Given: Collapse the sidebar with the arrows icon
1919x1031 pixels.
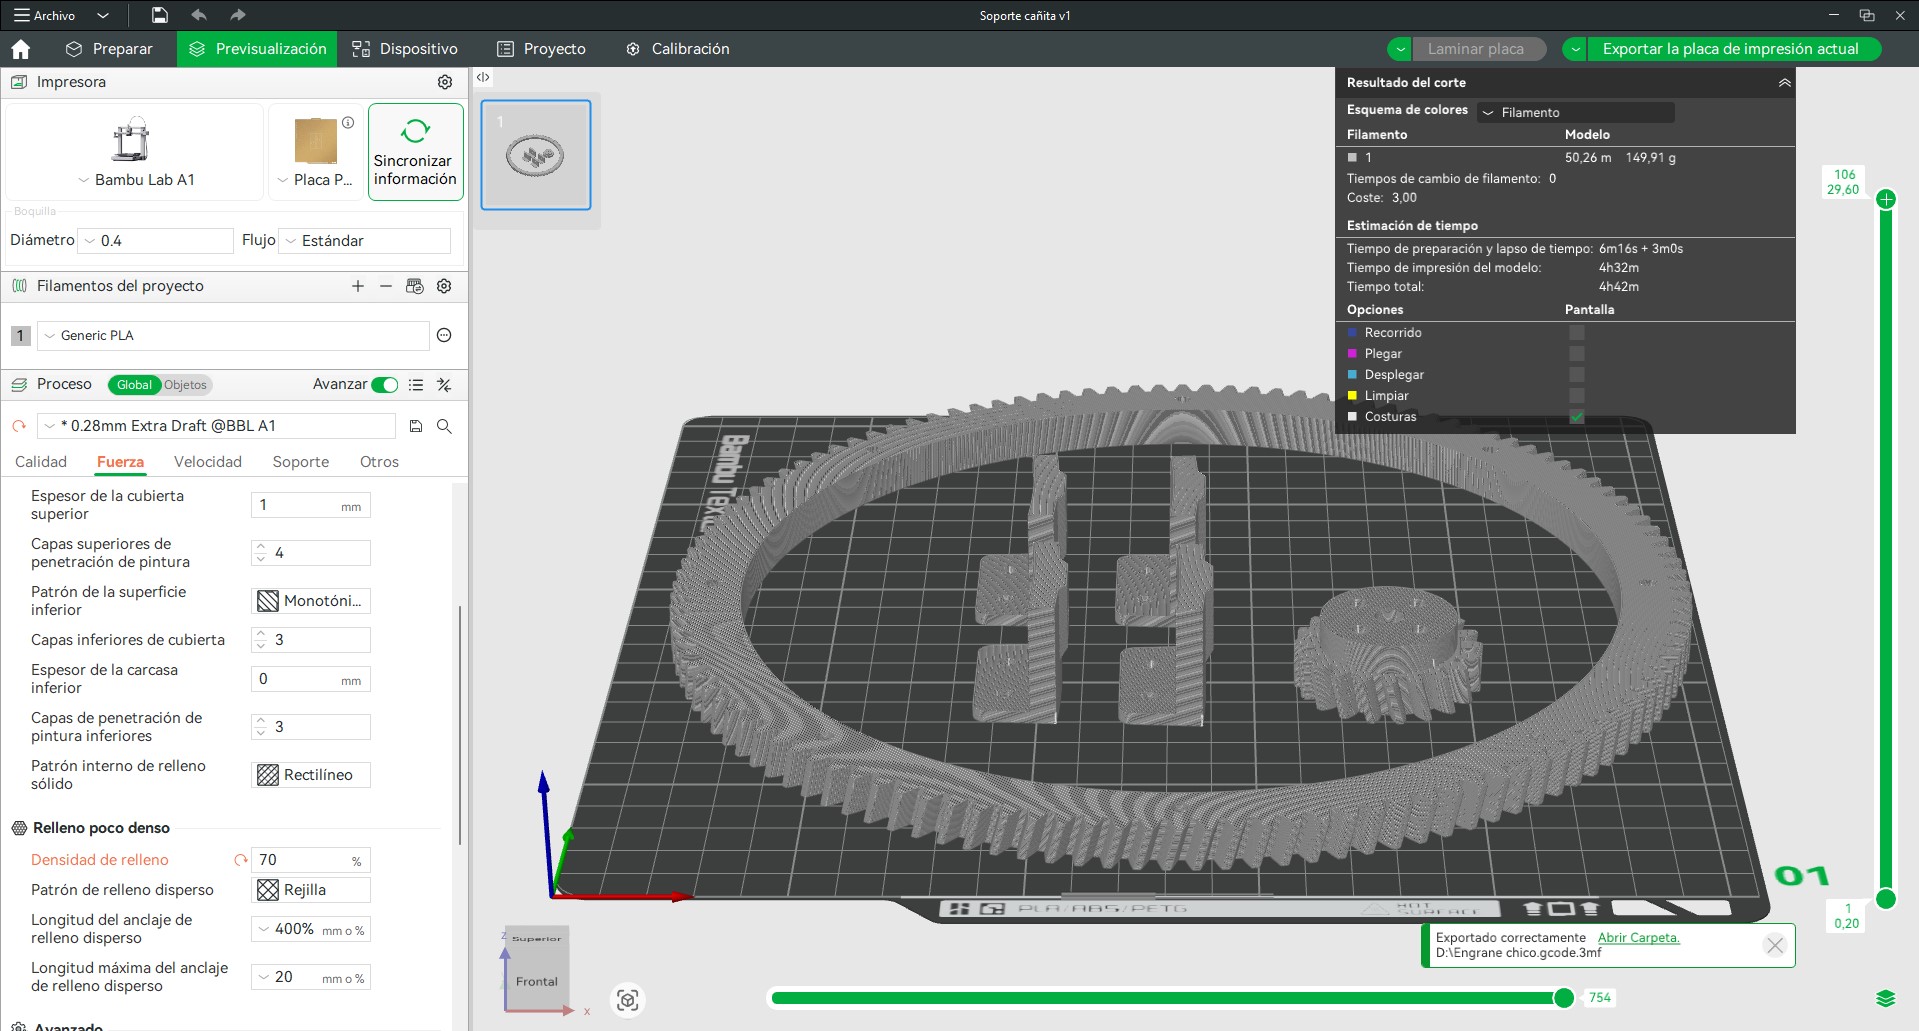Looking at the screenshot, I should 483,77.
